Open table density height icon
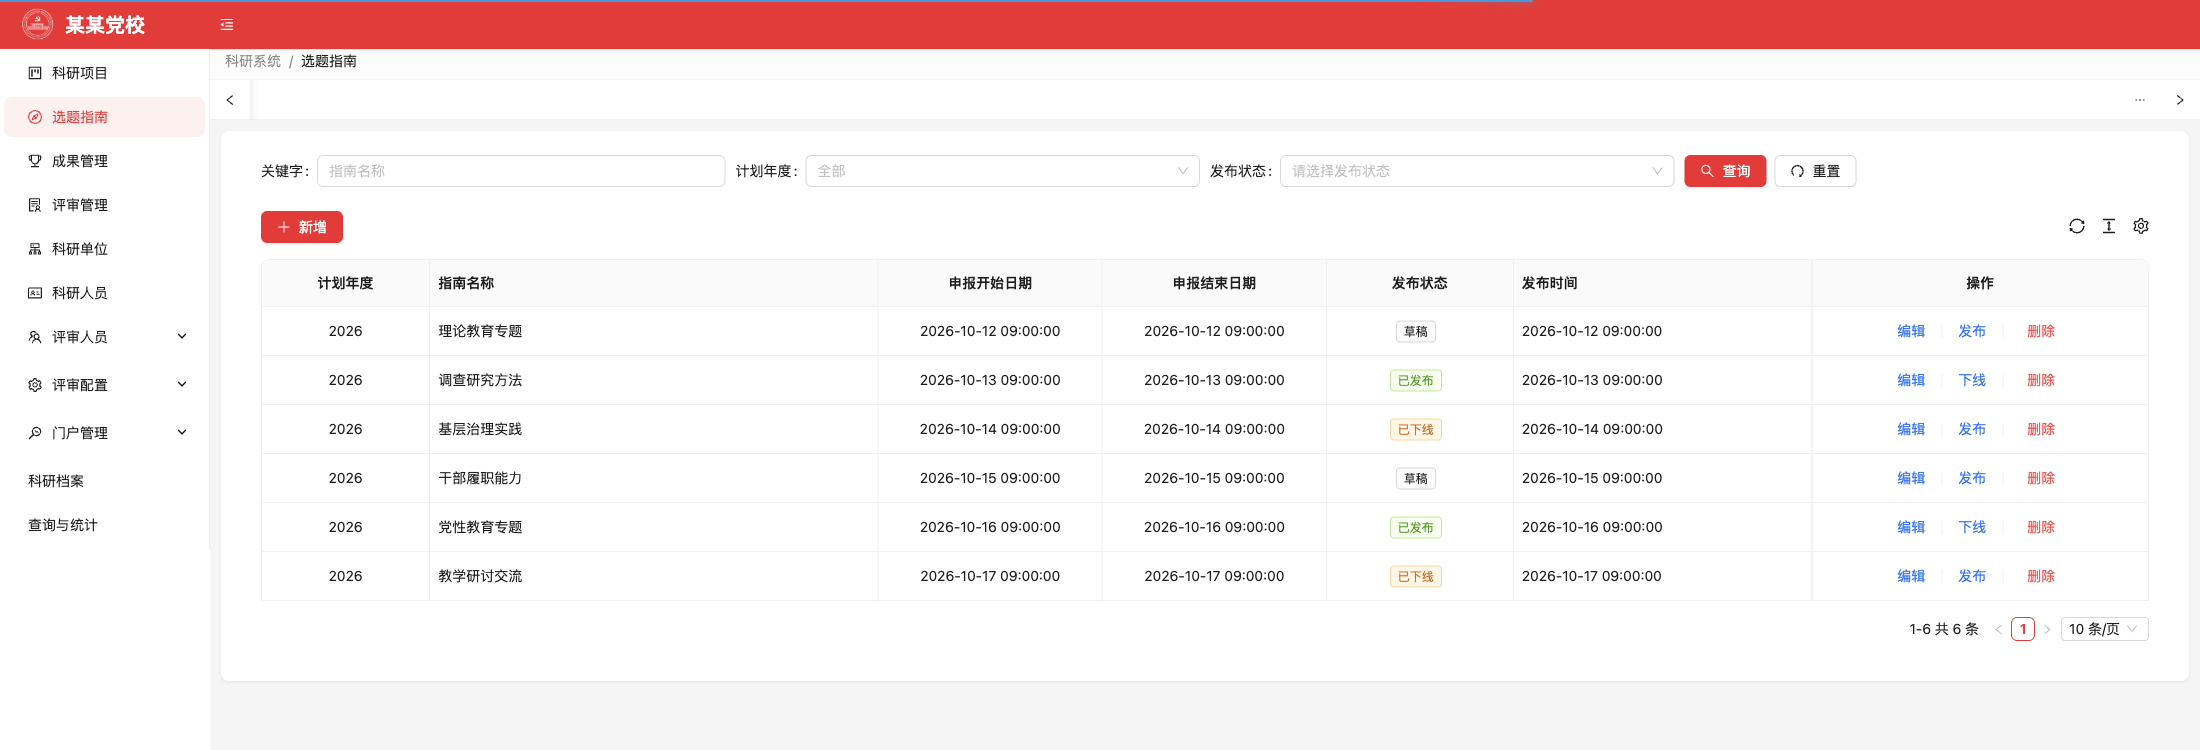The height and width of the screenshot is (750, 2200). point(2109,226)
